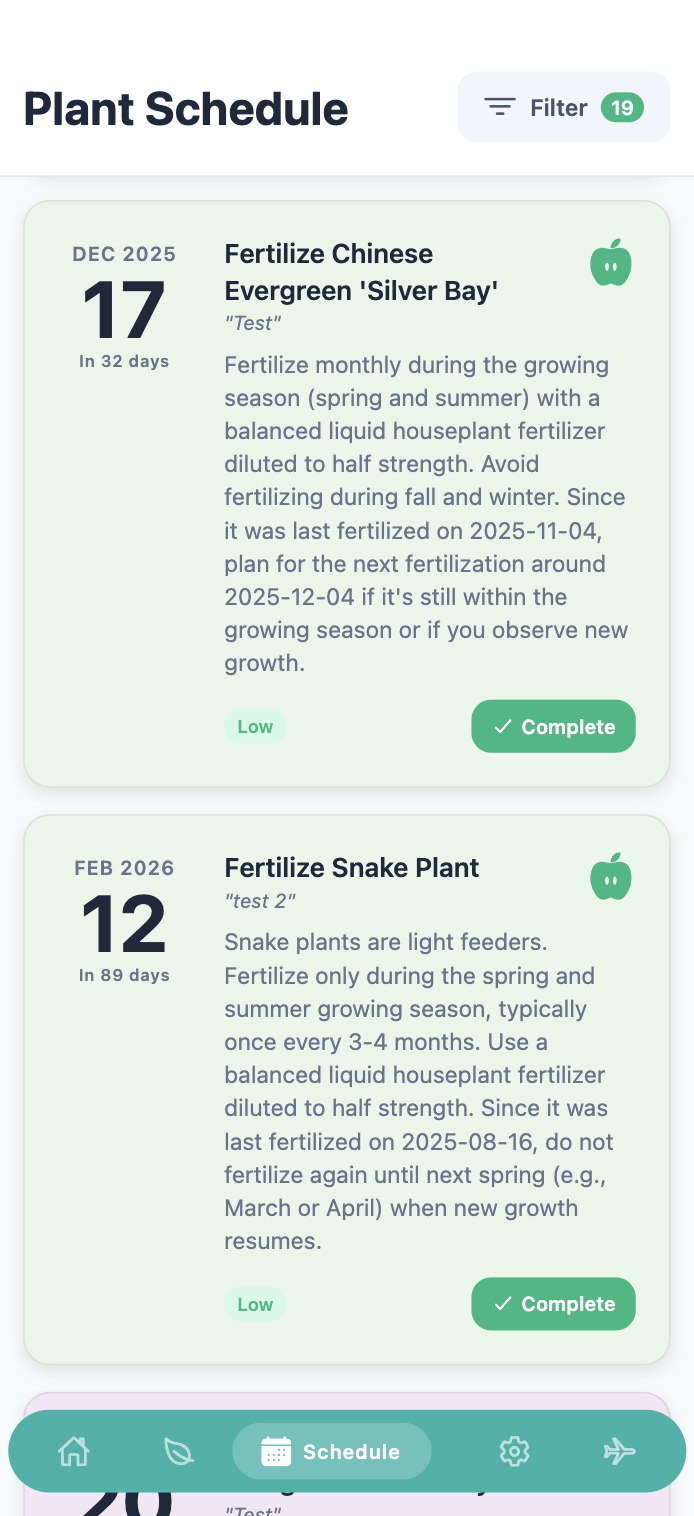Open the Filter options
This screenshot has height=1516, width=694.
[x=558, y=107]
